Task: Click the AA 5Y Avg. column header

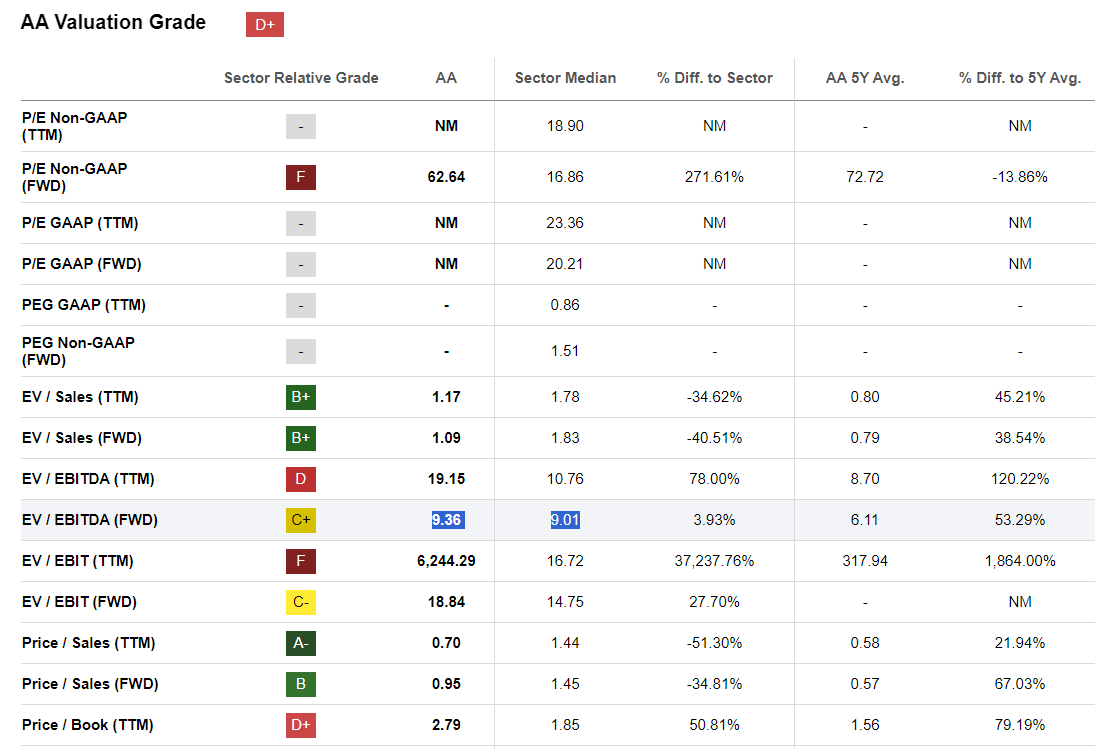Action: pos(864,78)
